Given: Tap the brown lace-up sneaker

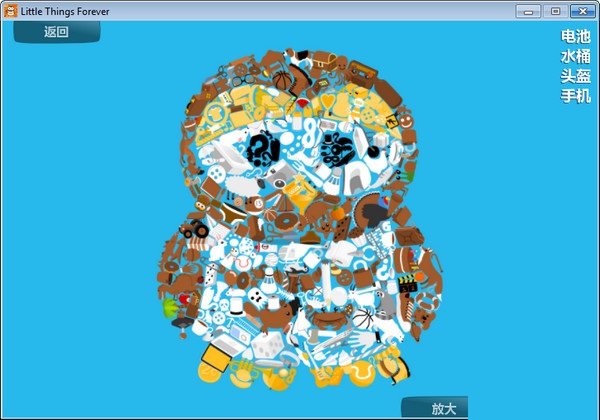Looking at the screenshot, I should (x=404, y=310).
